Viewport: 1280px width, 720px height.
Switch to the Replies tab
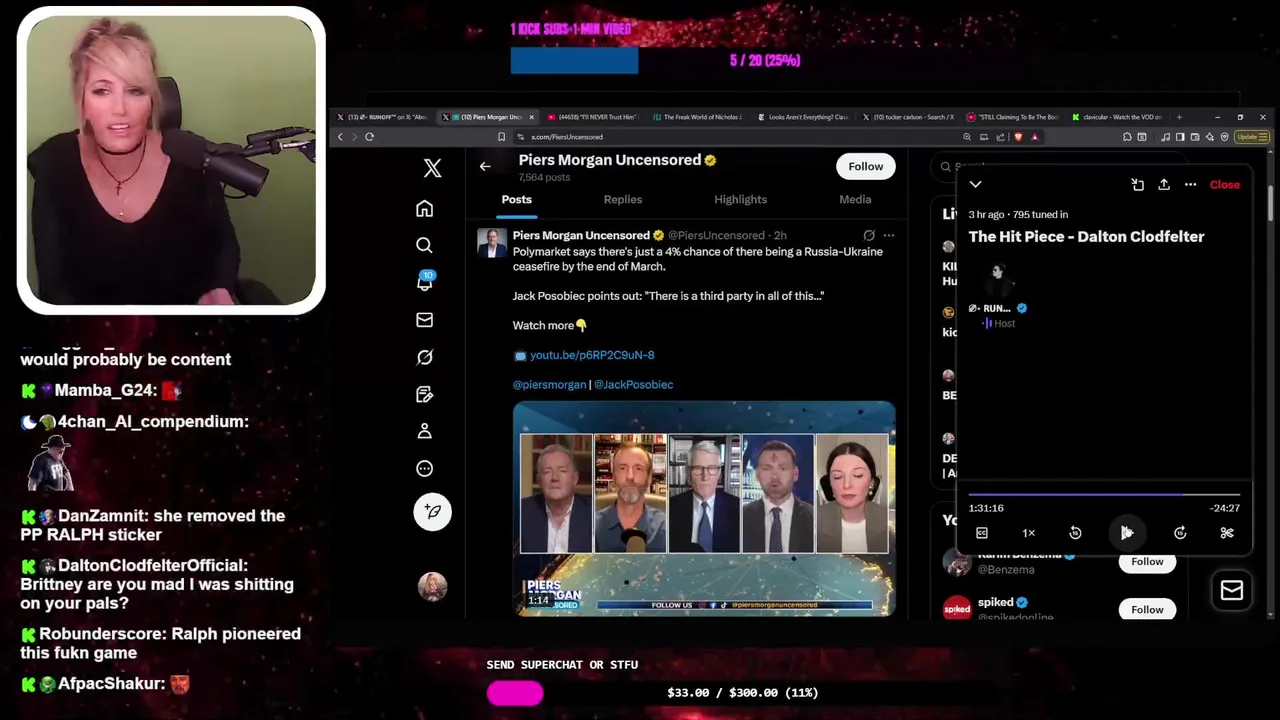[622, 199]
